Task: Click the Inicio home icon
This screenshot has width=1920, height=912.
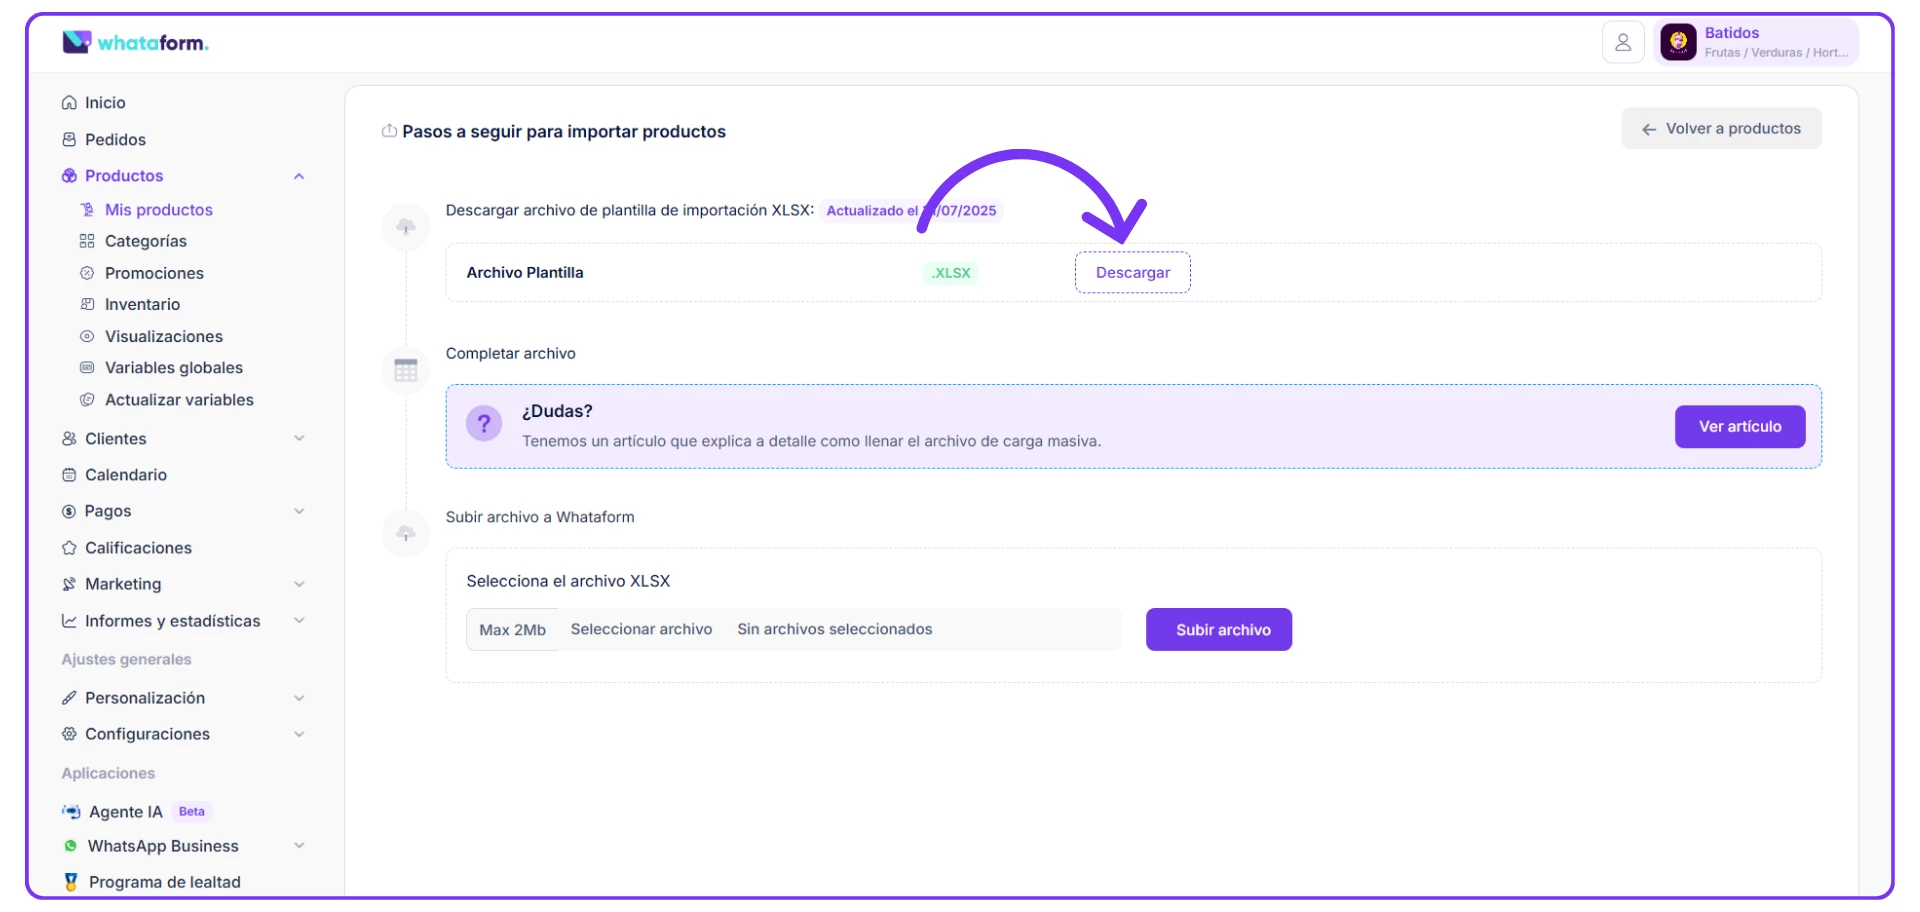Action: pos(69,103)
